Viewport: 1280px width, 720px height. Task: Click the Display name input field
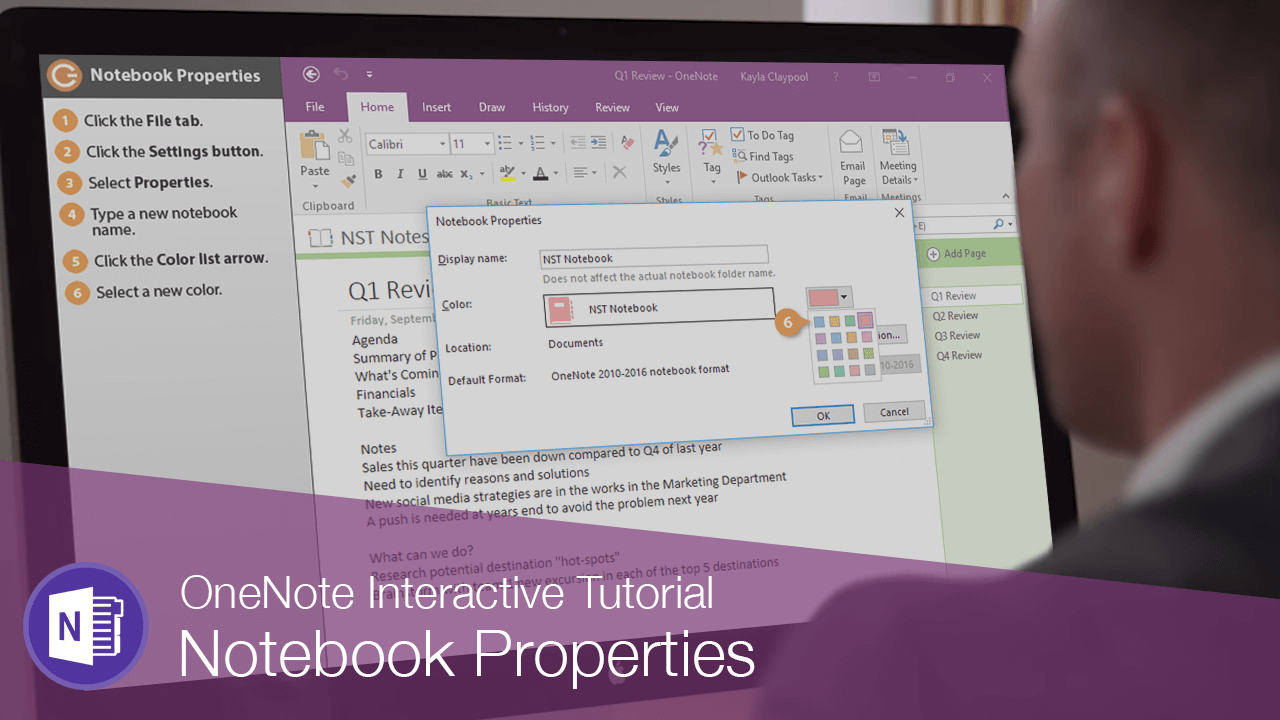(x=654, y=257)
